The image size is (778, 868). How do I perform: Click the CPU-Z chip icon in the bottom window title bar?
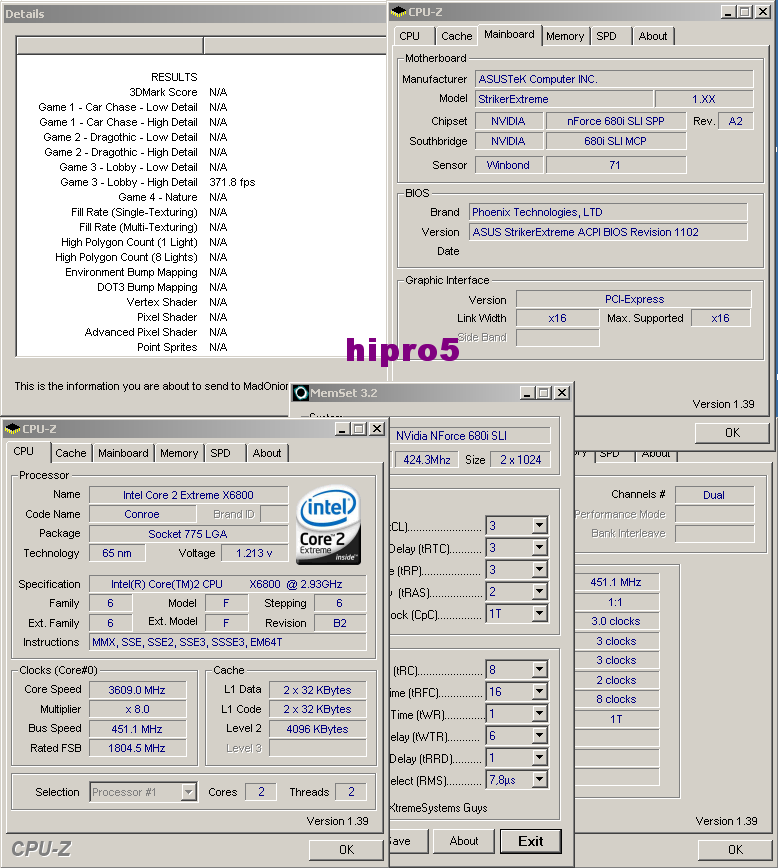click(12, 429)
